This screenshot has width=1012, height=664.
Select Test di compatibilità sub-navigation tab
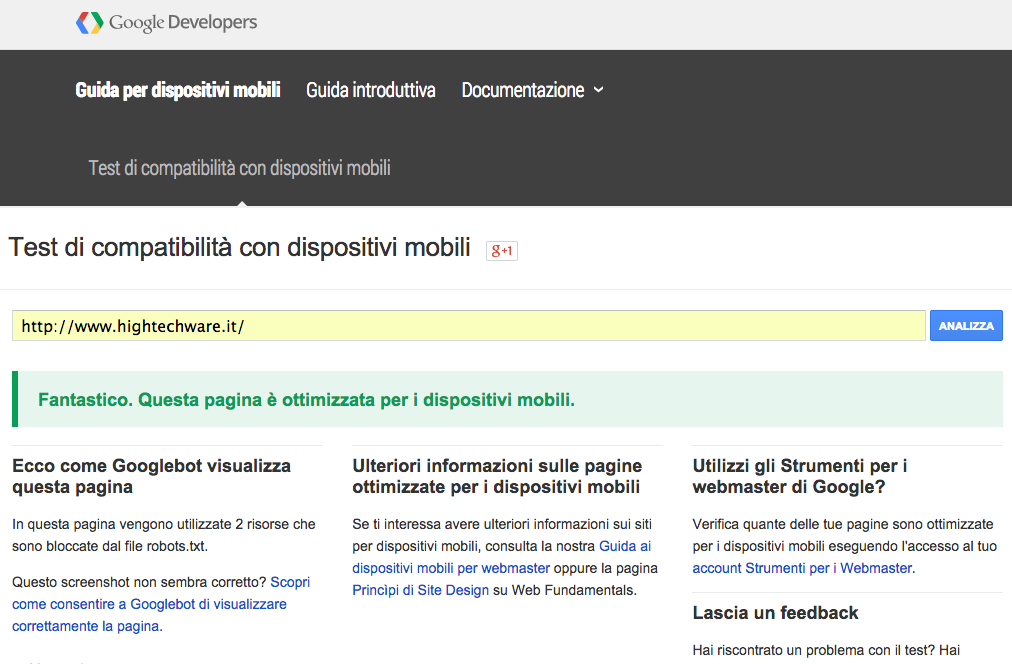coord(239,168)
